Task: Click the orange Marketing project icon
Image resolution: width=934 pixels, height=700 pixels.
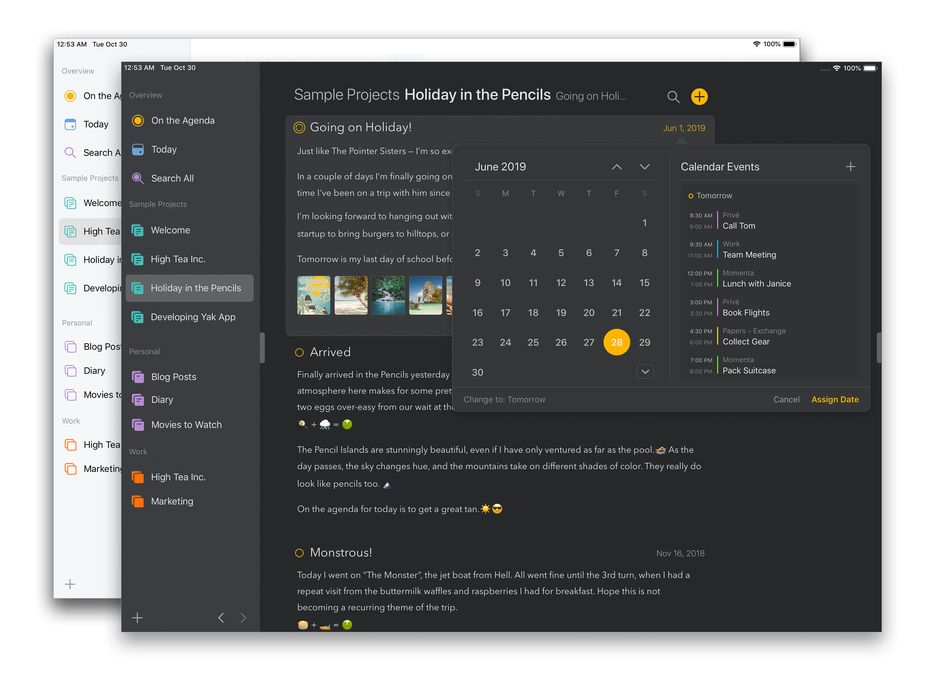Action: click(138, 502)
